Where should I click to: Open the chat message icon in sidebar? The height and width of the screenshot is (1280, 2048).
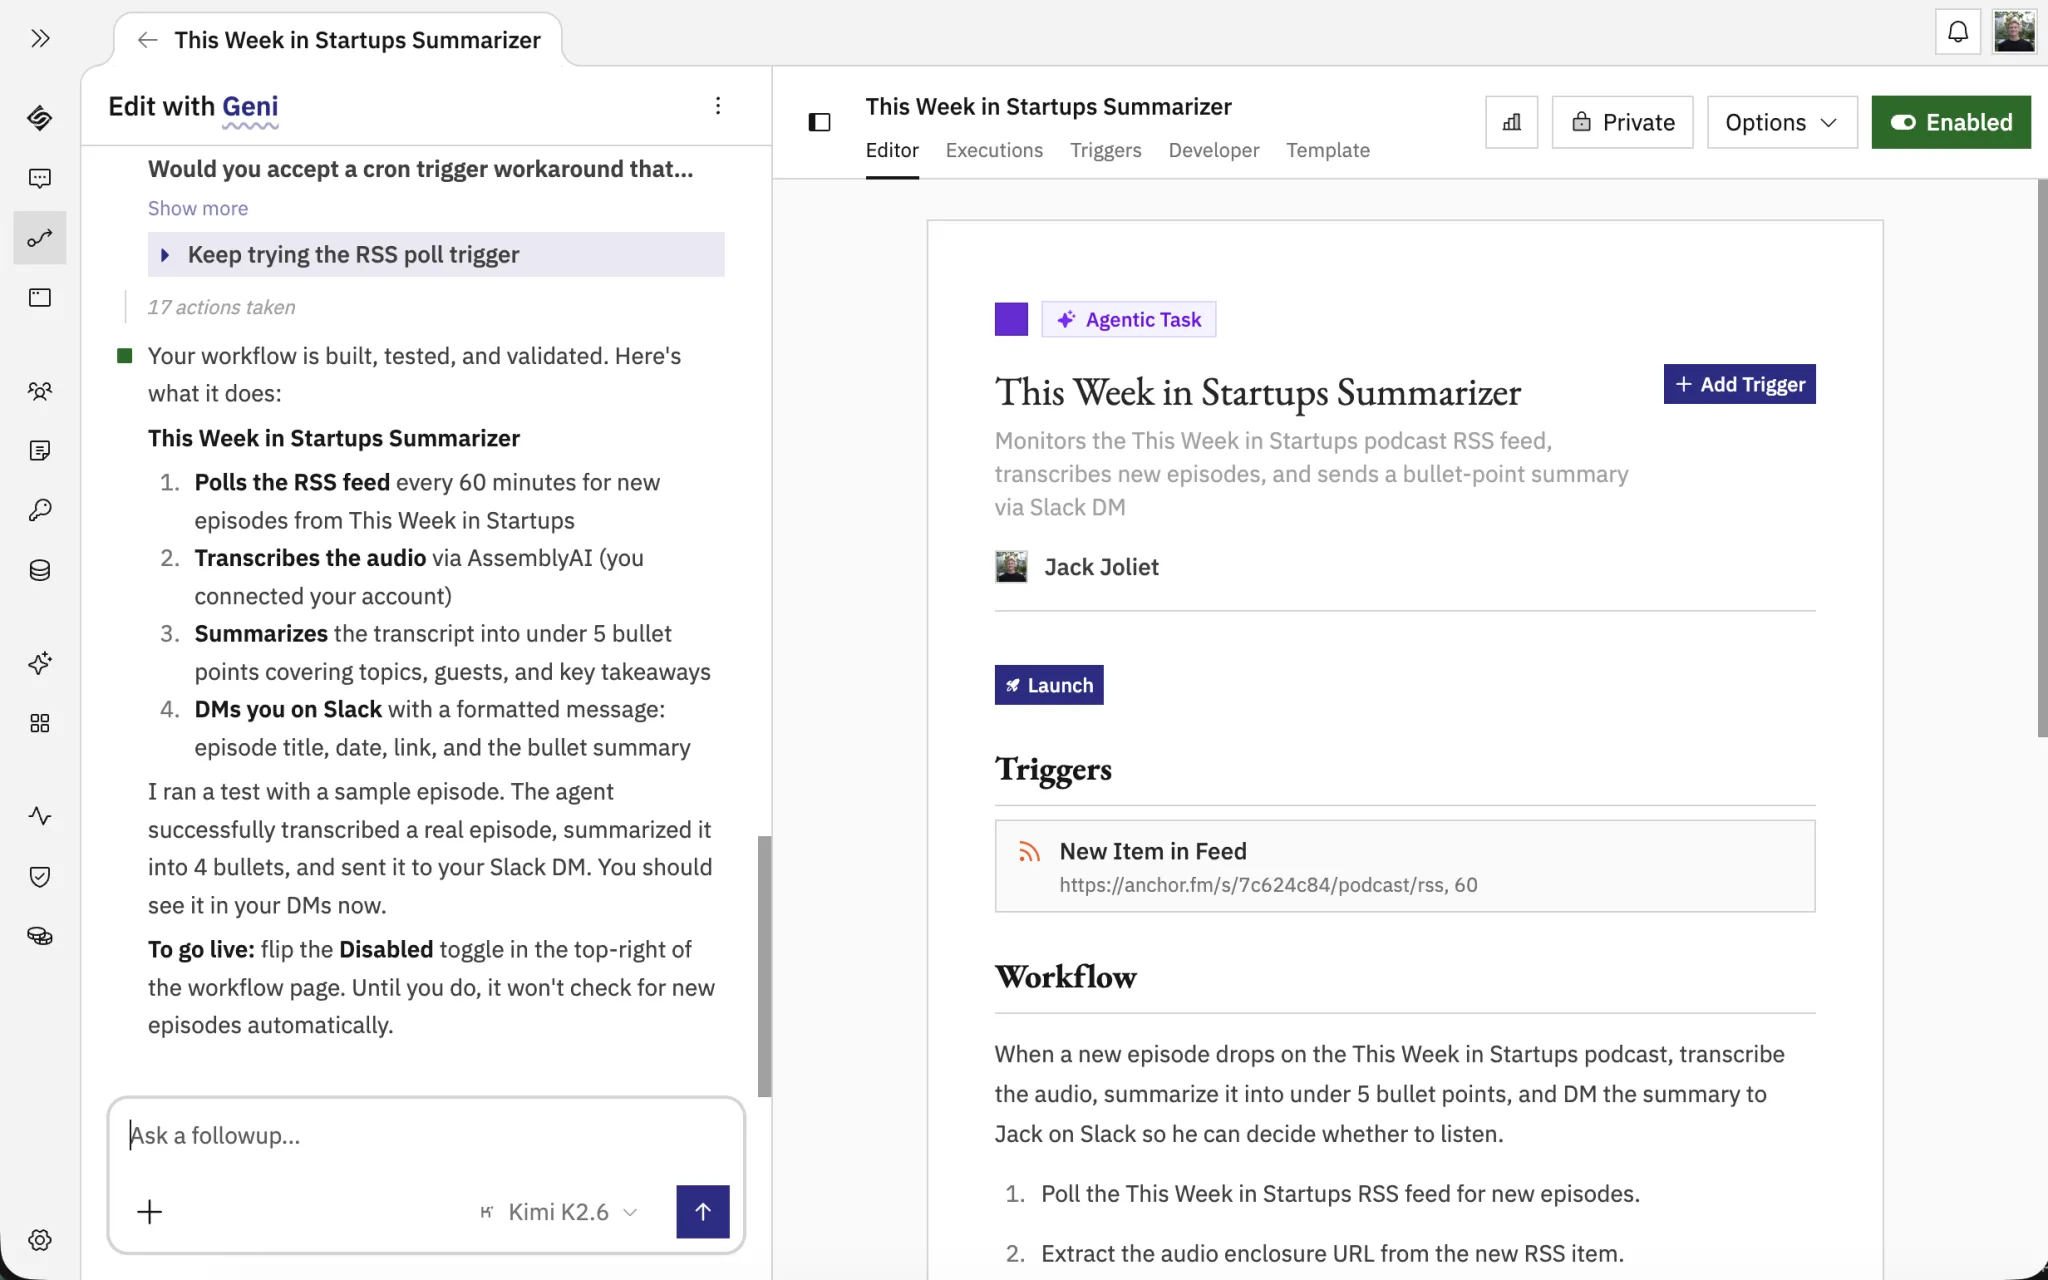pos(40,178)
